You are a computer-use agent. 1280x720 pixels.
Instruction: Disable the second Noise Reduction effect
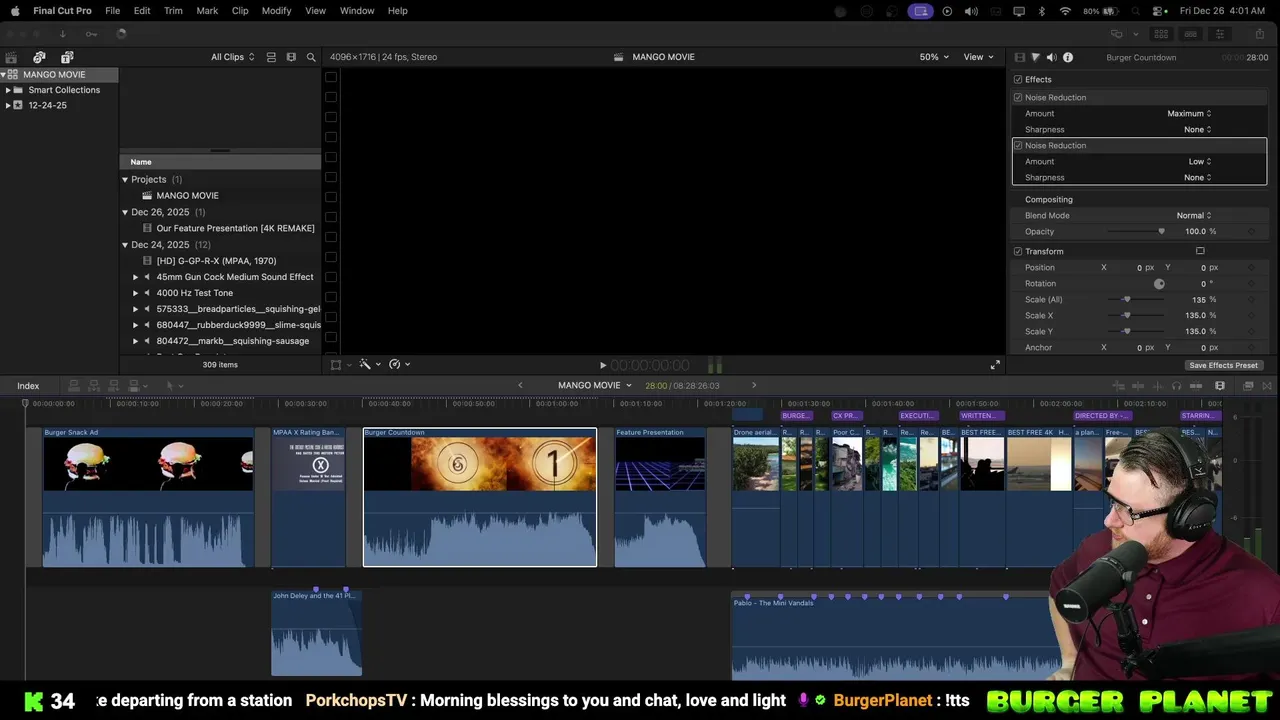click(x=1018, y=145)
